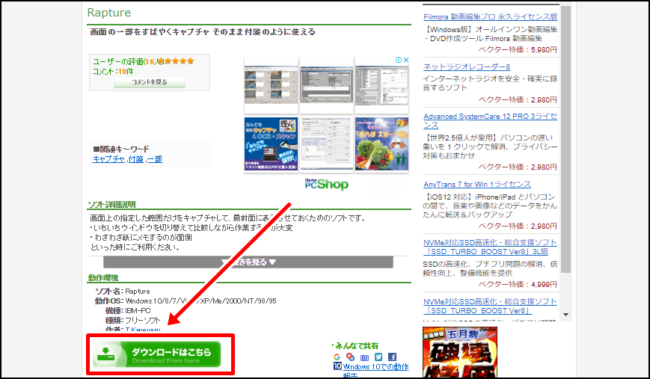Expand the 続きを見る gray bar

click(248, 262)
